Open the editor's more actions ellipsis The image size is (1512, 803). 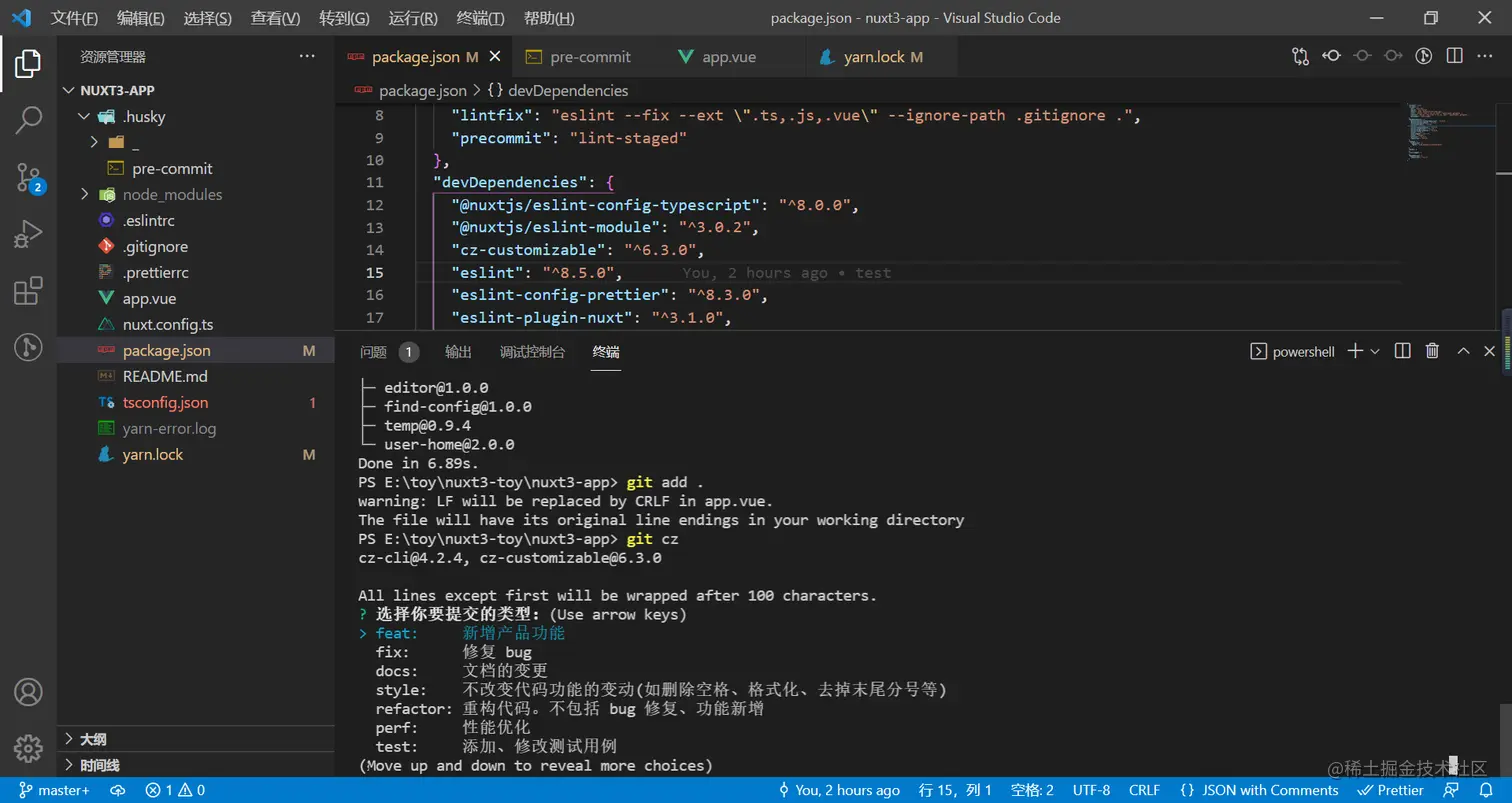point(1486,57)
